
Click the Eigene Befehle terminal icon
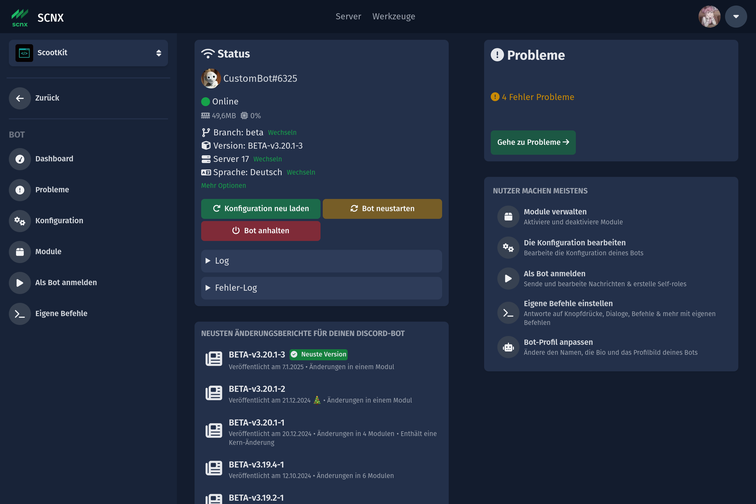point(20,314)
